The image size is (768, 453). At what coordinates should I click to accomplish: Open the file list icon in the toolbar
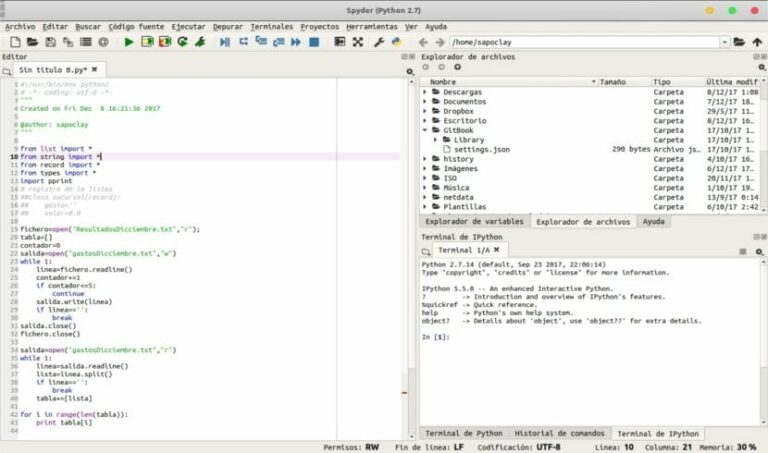86,42
